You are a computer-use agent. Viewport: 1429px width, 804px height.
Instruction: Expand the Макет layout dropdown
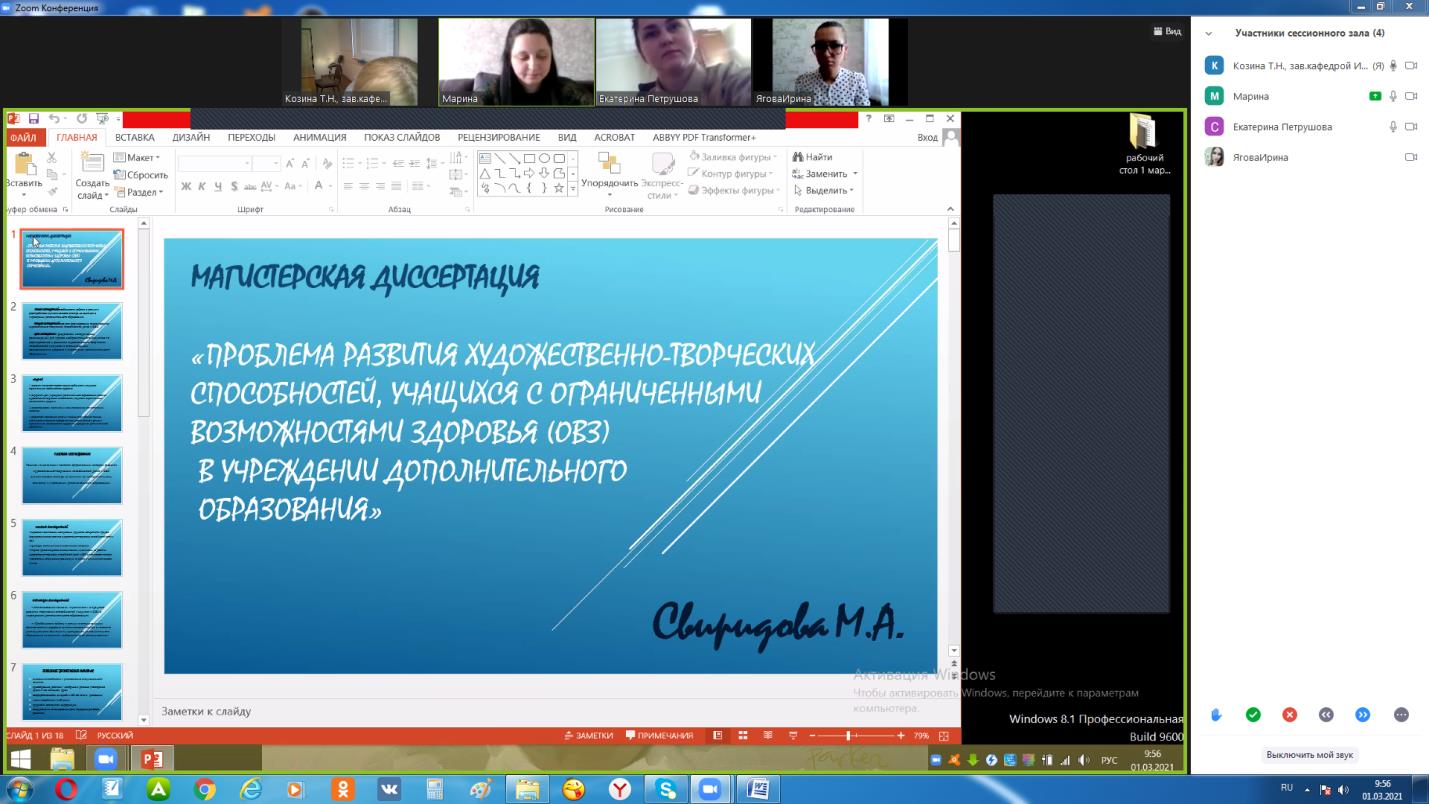137,157
